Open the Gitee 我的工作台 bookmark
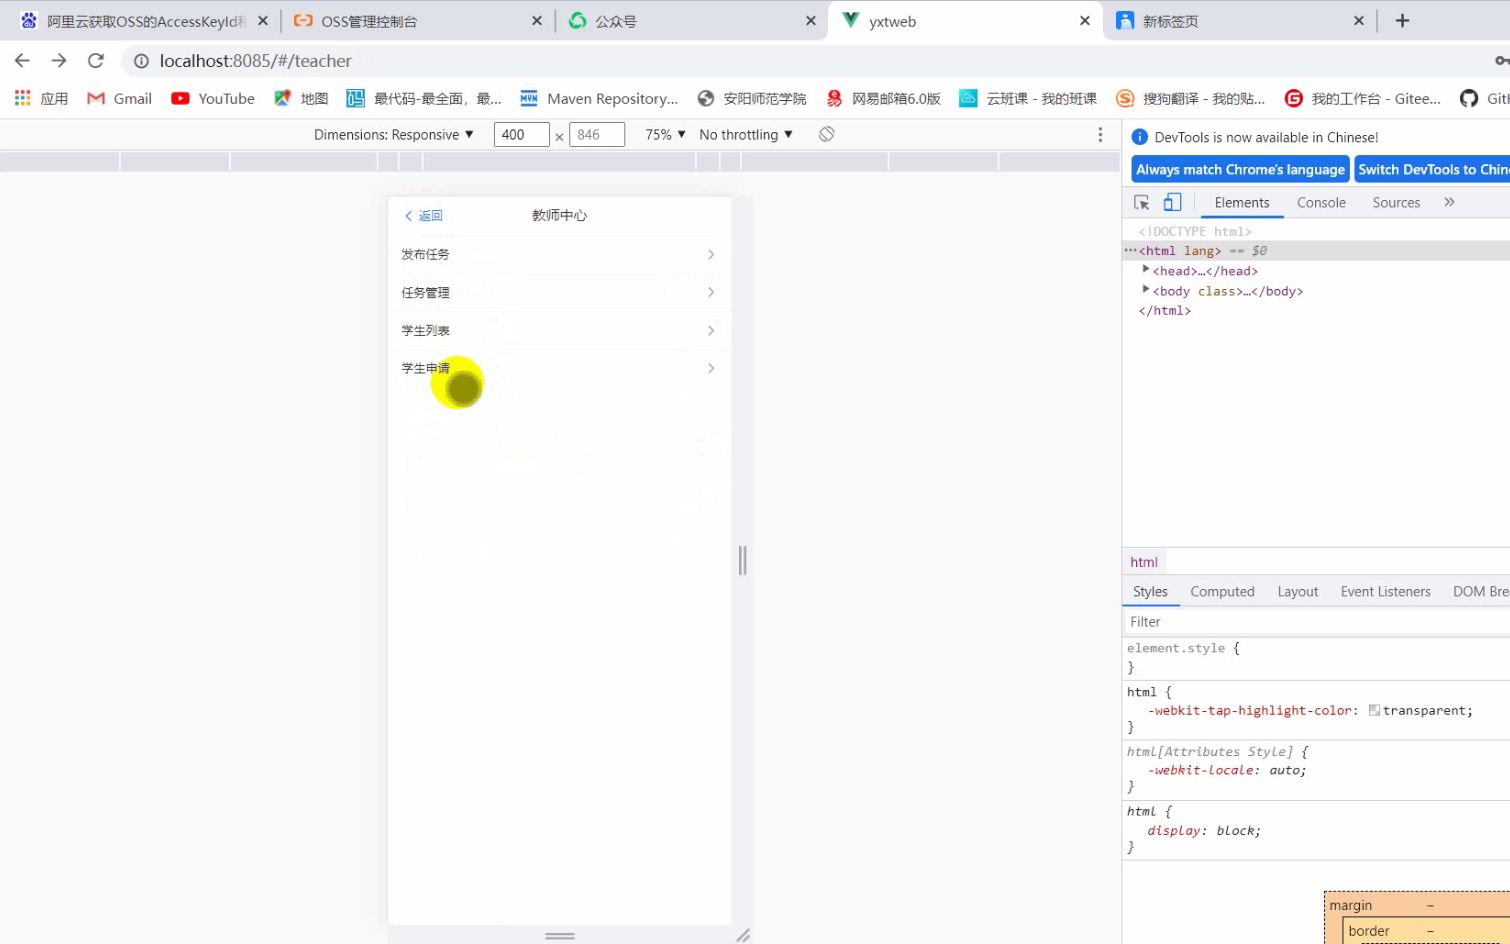Image resolution: width=1510 pixels, height=944 pixels. 1363,98
